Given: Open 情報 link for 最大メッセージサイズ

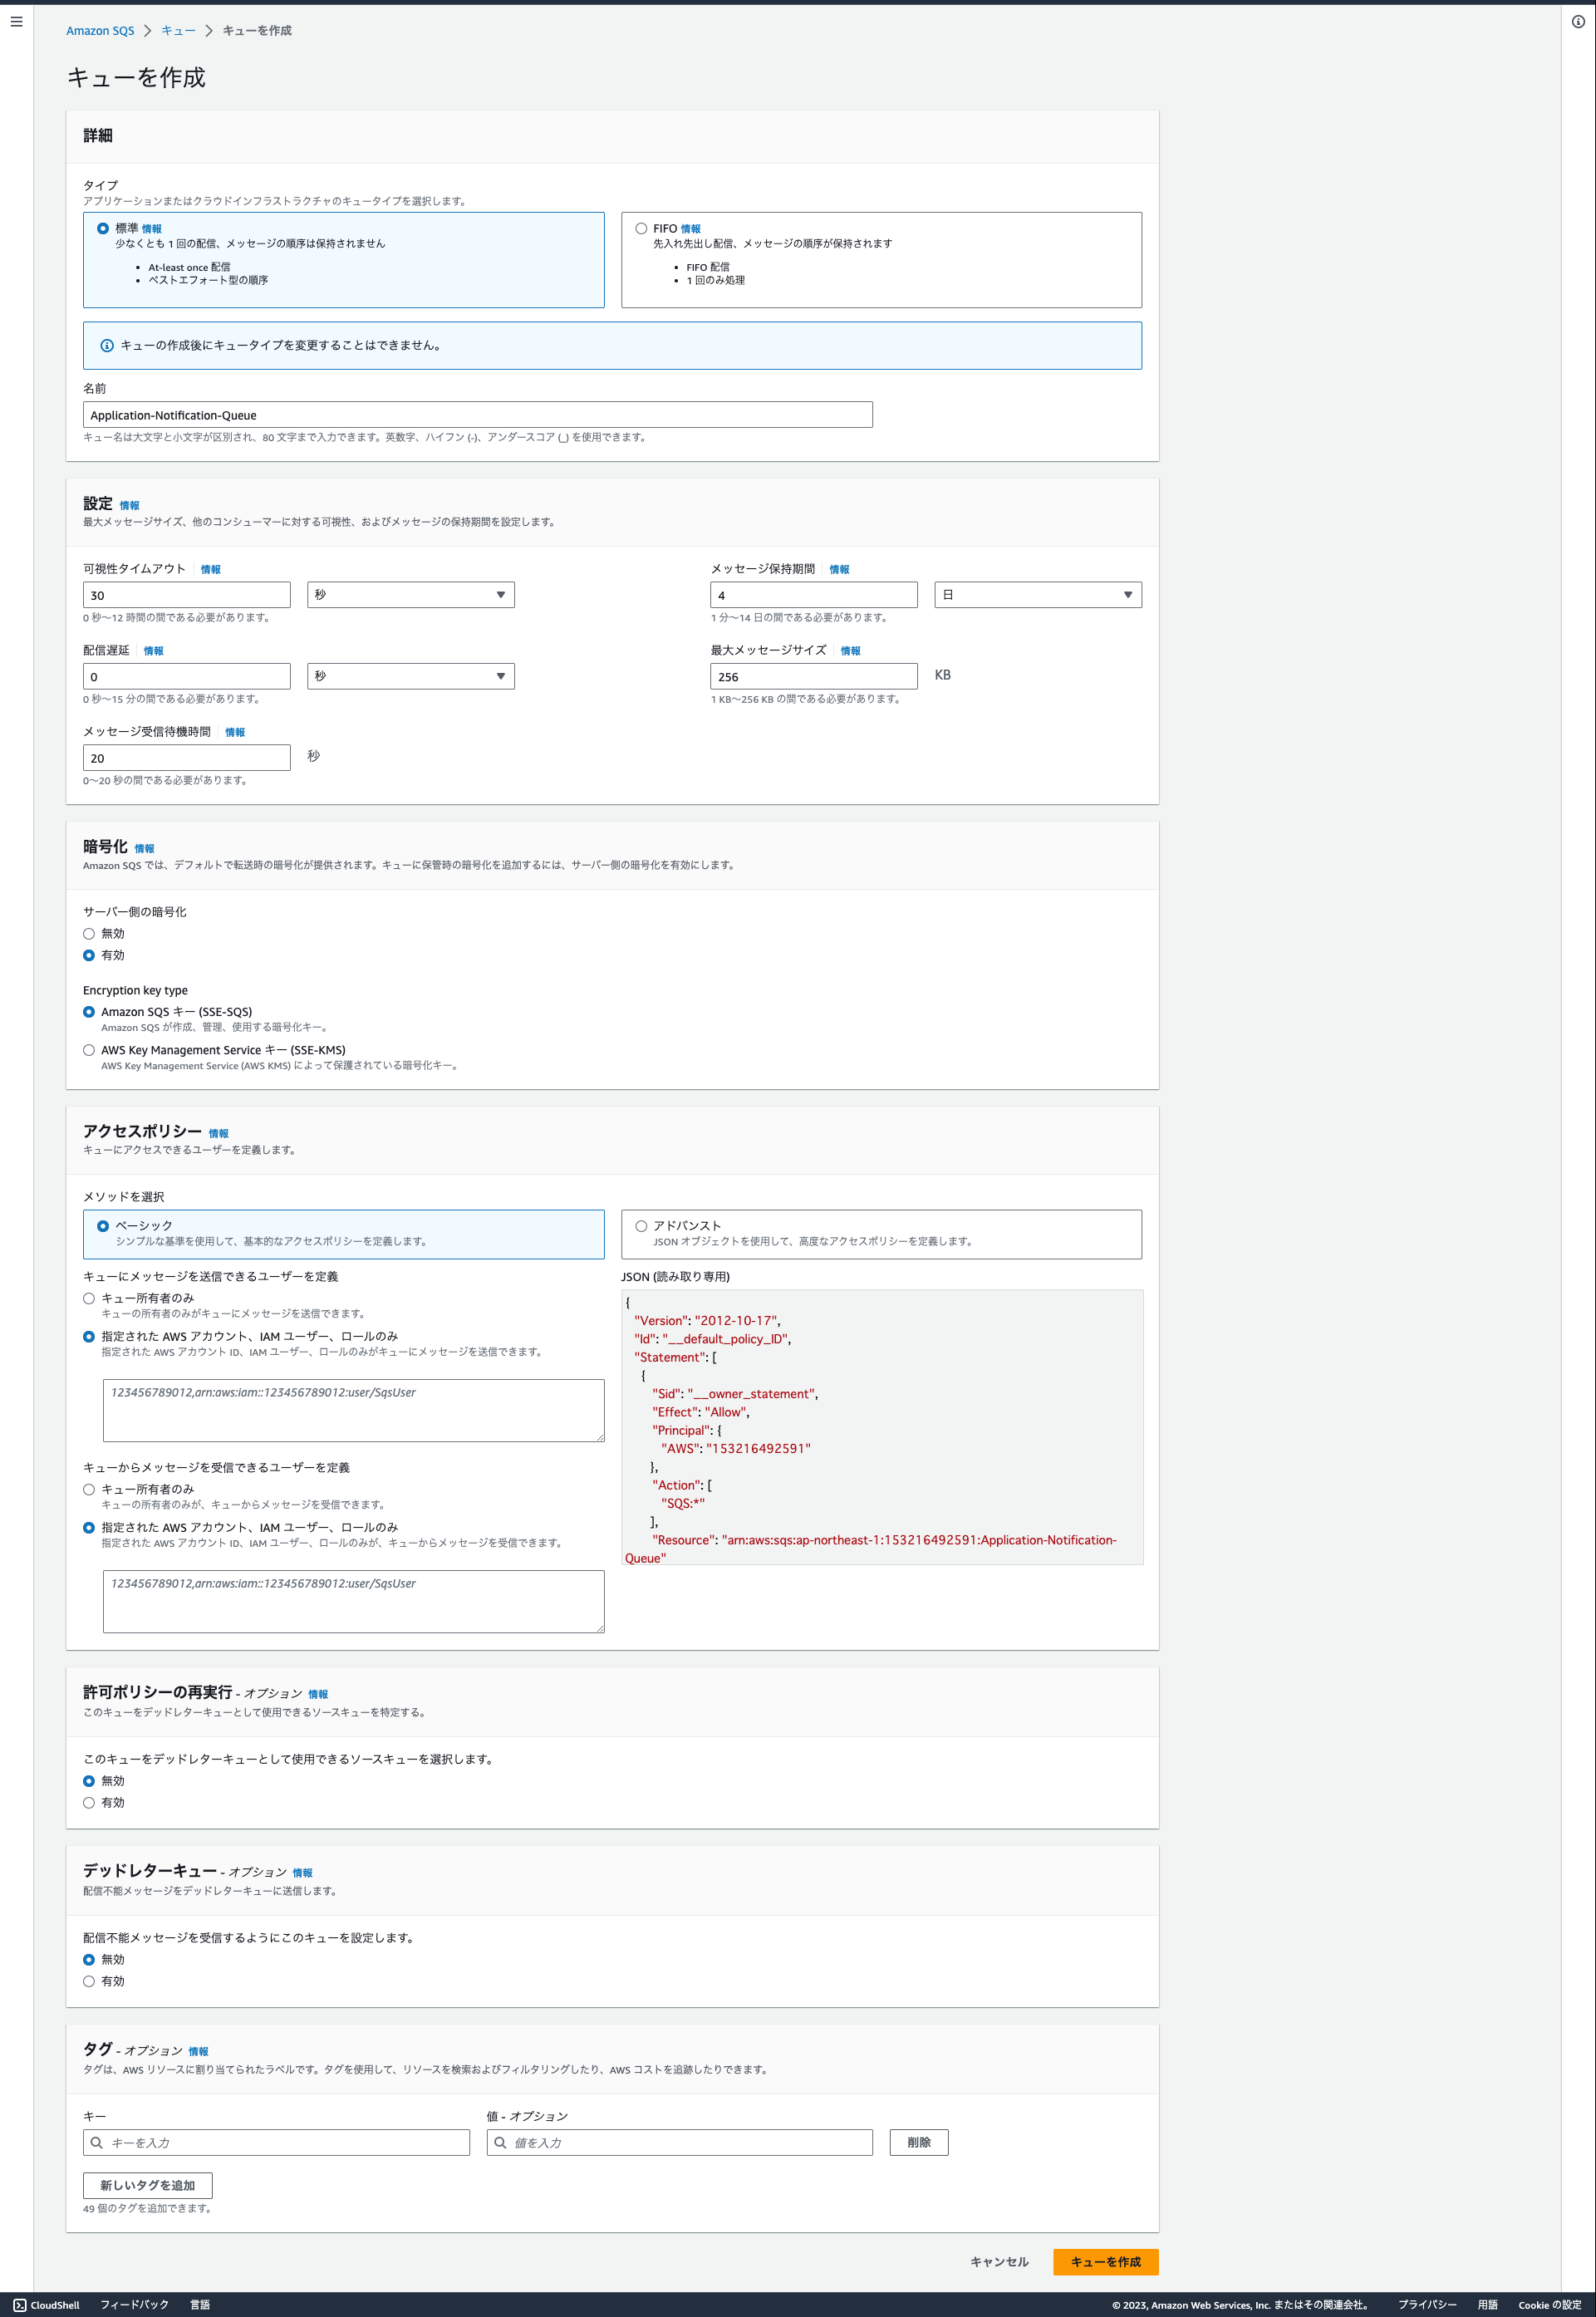Looking at the screenshot, I should [x=851, y=651].
